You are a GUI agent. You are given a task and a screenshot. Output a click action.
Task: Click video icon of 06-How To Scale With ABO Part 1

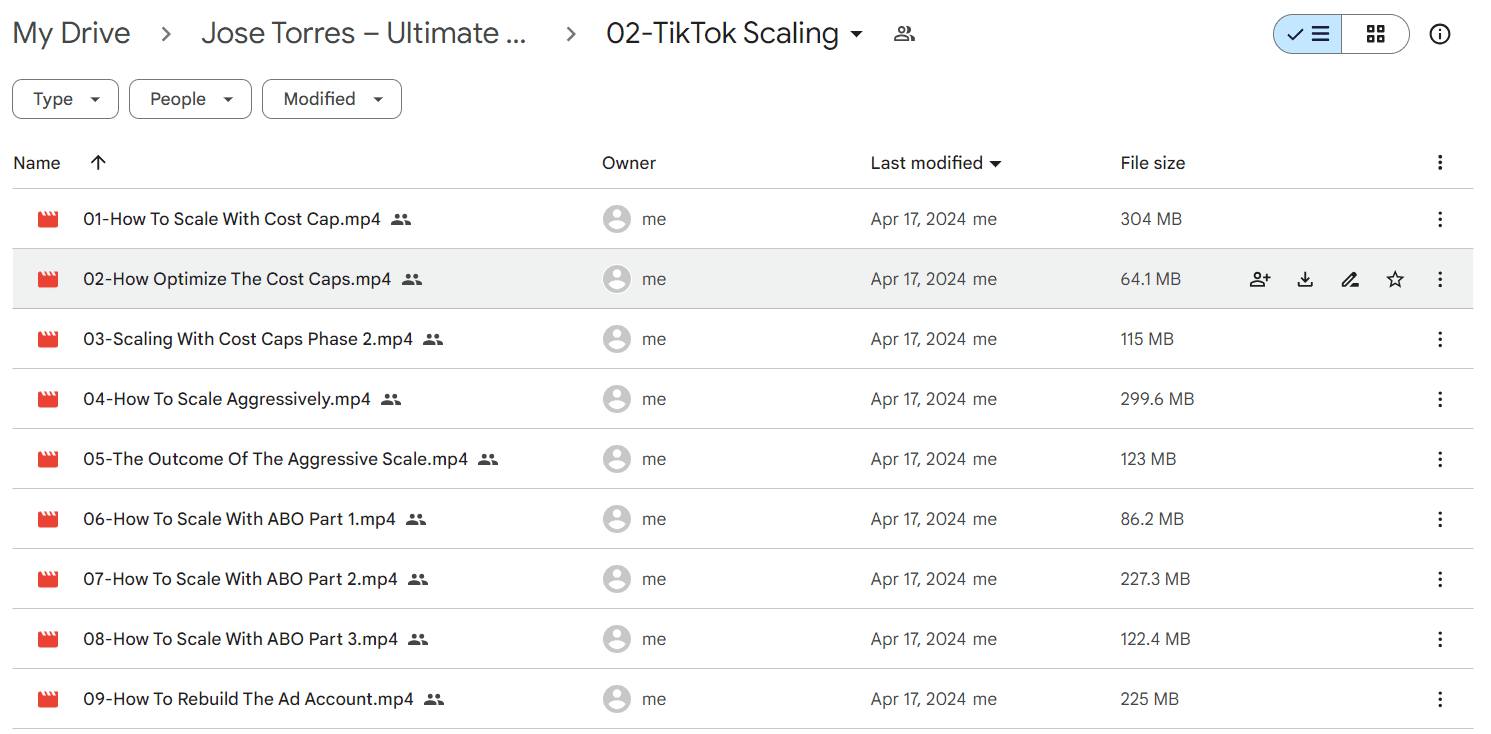(x=48, y=520)
